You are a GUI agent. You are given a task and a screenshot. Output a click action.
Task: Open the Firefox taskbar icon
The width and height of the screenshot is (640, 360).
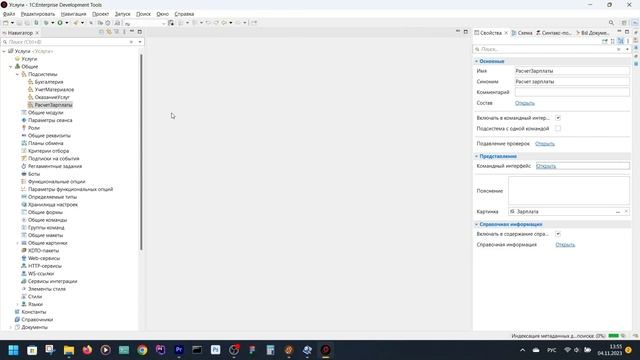(87, 350)
